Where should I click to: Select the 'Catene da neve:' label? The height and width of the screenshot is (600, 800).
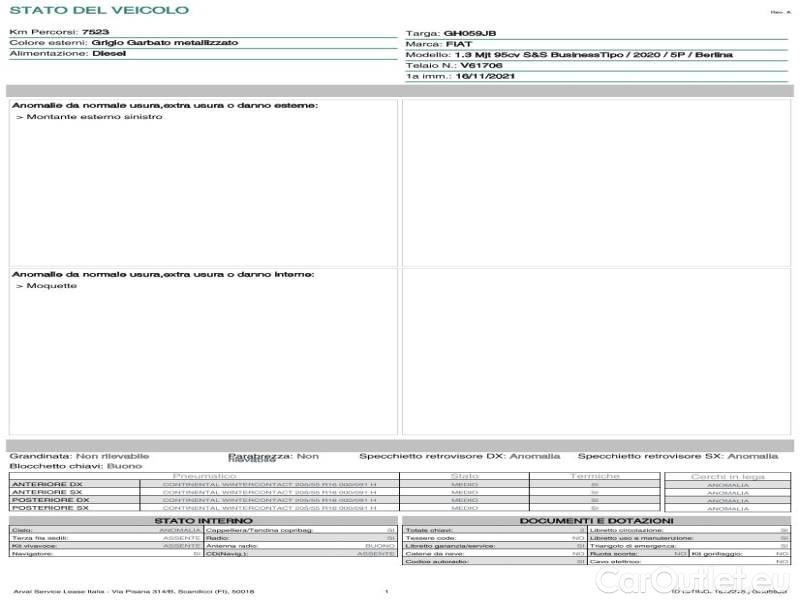coord(435,554)
